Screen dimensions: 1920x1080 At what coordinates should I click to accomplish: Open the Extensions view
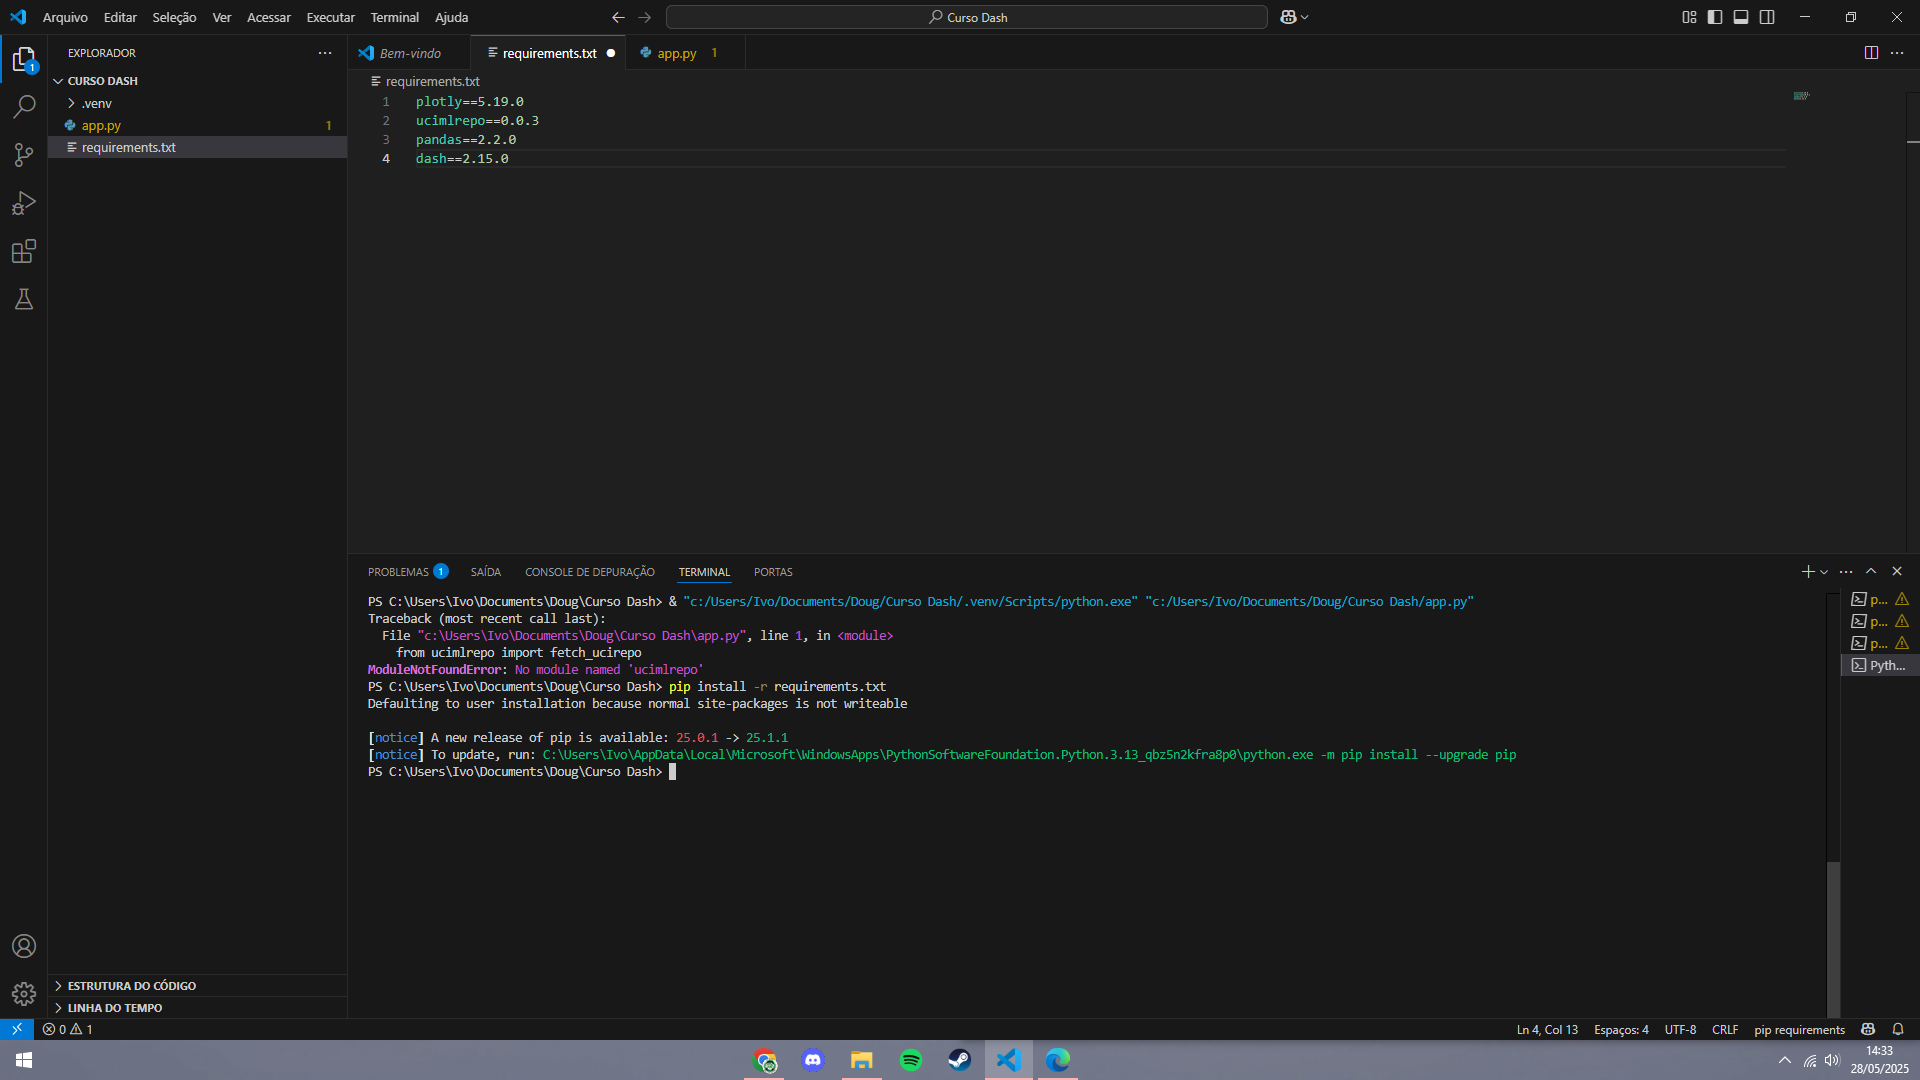(x=24, y=251)
